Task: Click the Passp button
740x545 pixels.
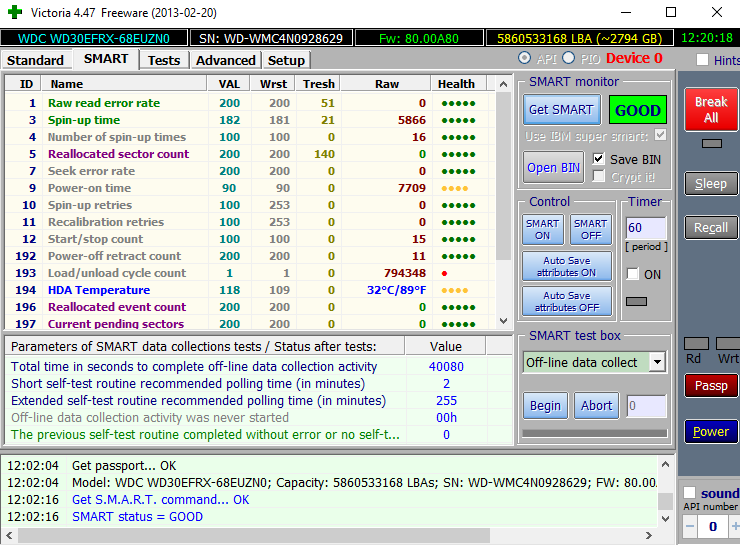Action: pos(711,386)
